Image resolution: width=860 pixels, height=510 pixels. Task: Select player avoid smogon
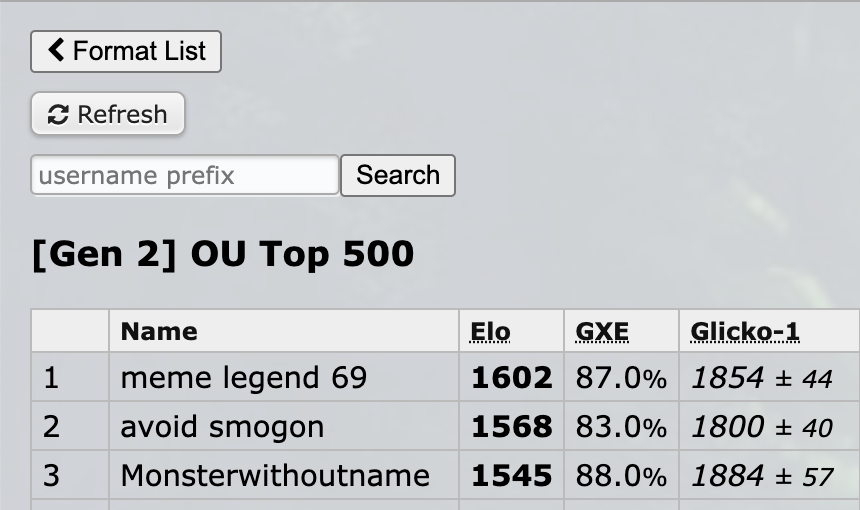coord(222,427)
